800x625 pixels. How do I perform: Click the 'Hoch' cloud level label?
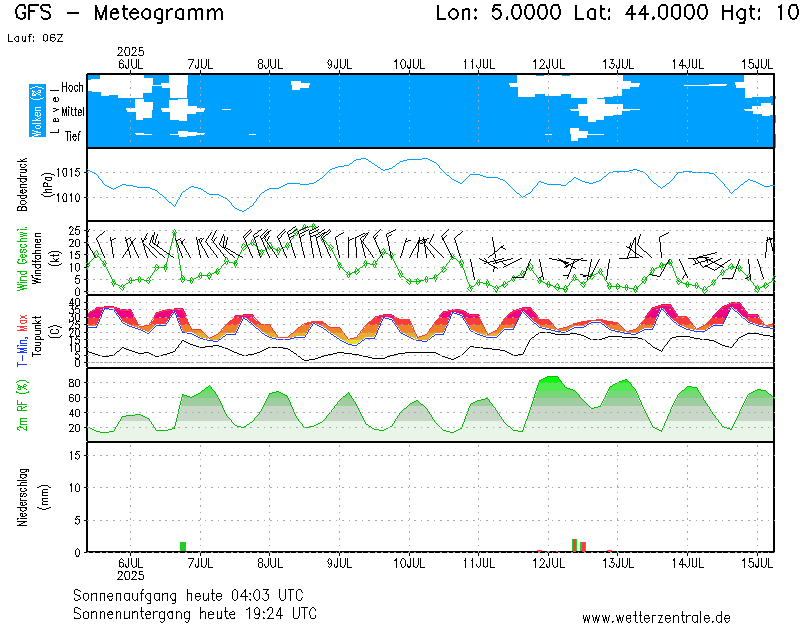click(x=72, y=87)
